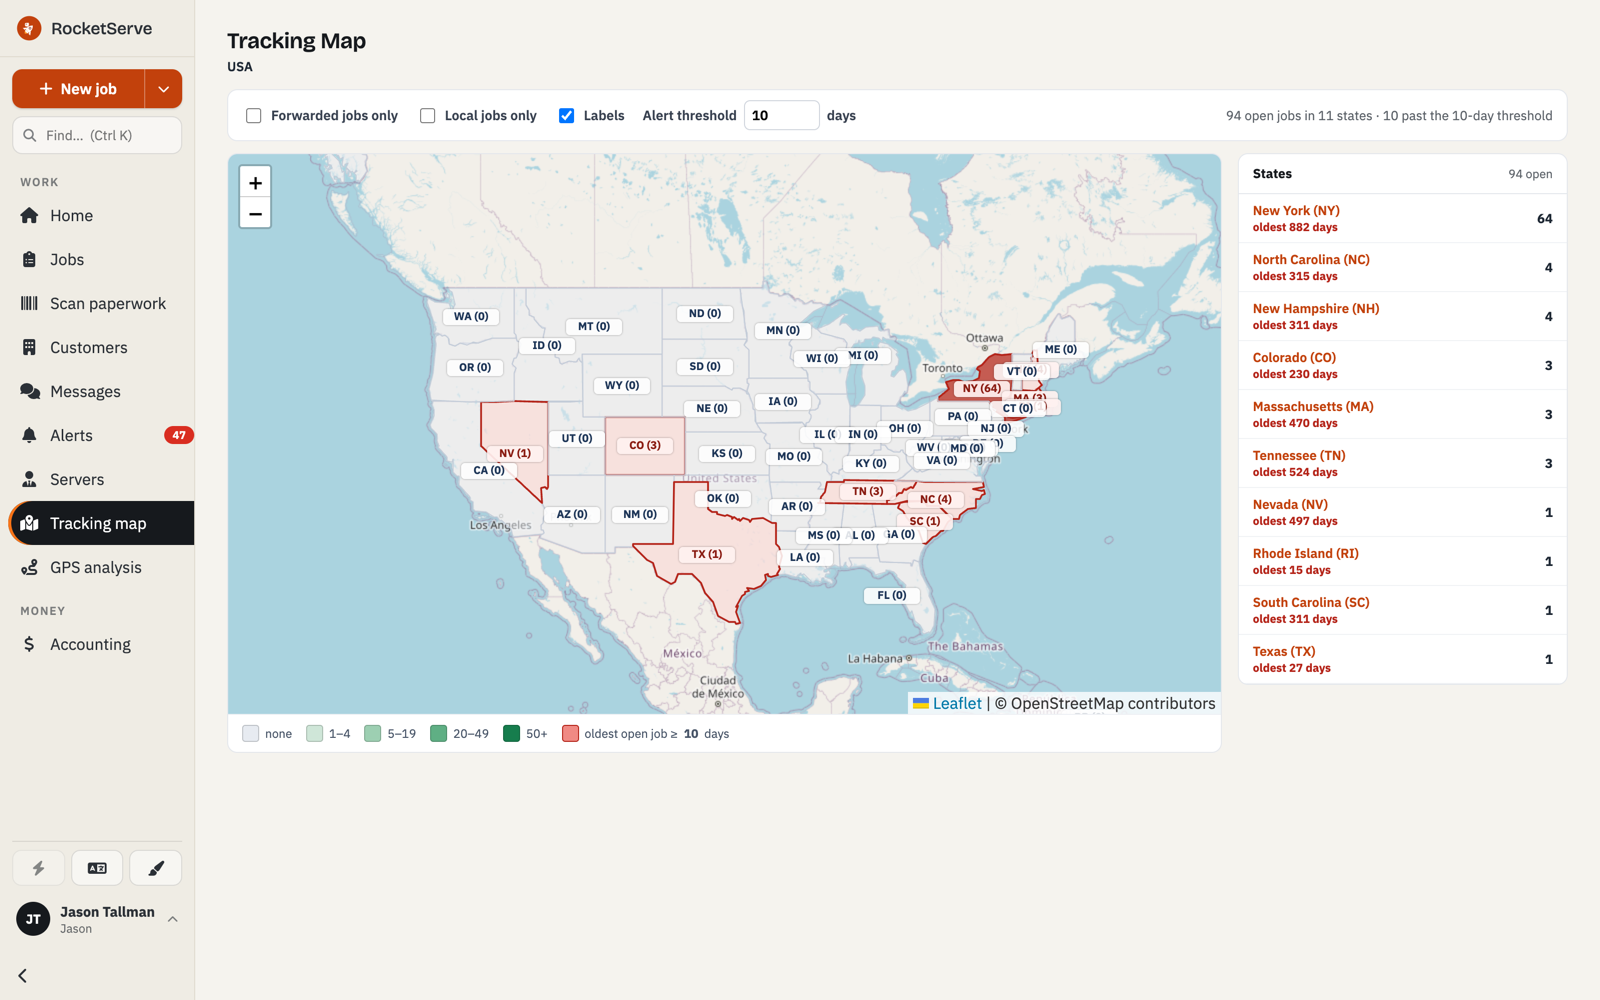This screenshot has height=1000, width=1600.
Task: Click the paintbrush theme icon
Action: pos(156,868)
